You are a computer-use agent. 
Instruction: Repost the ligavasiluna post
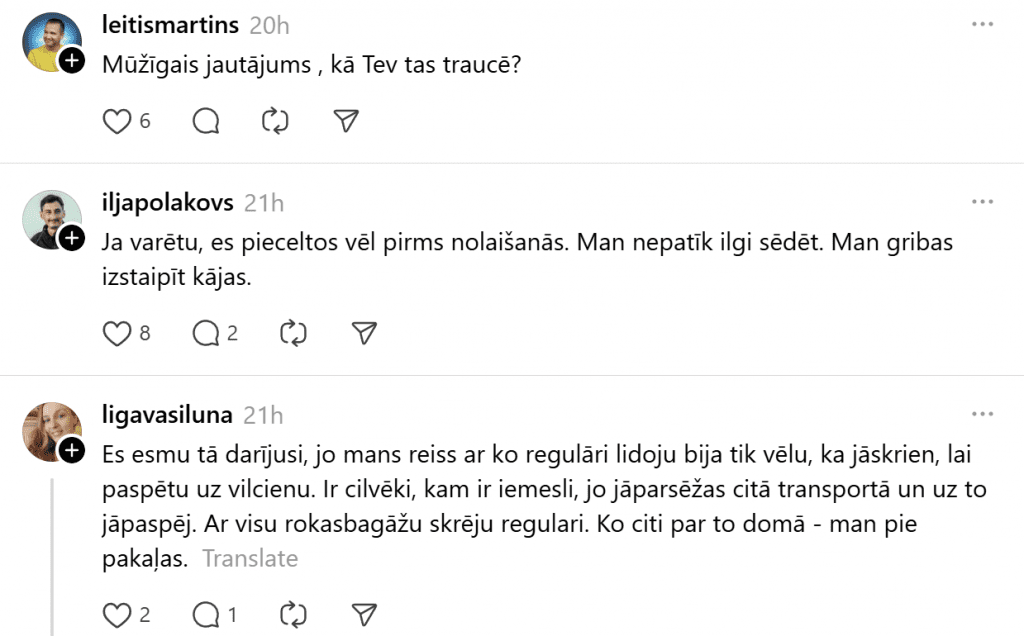tap(293, 613)
